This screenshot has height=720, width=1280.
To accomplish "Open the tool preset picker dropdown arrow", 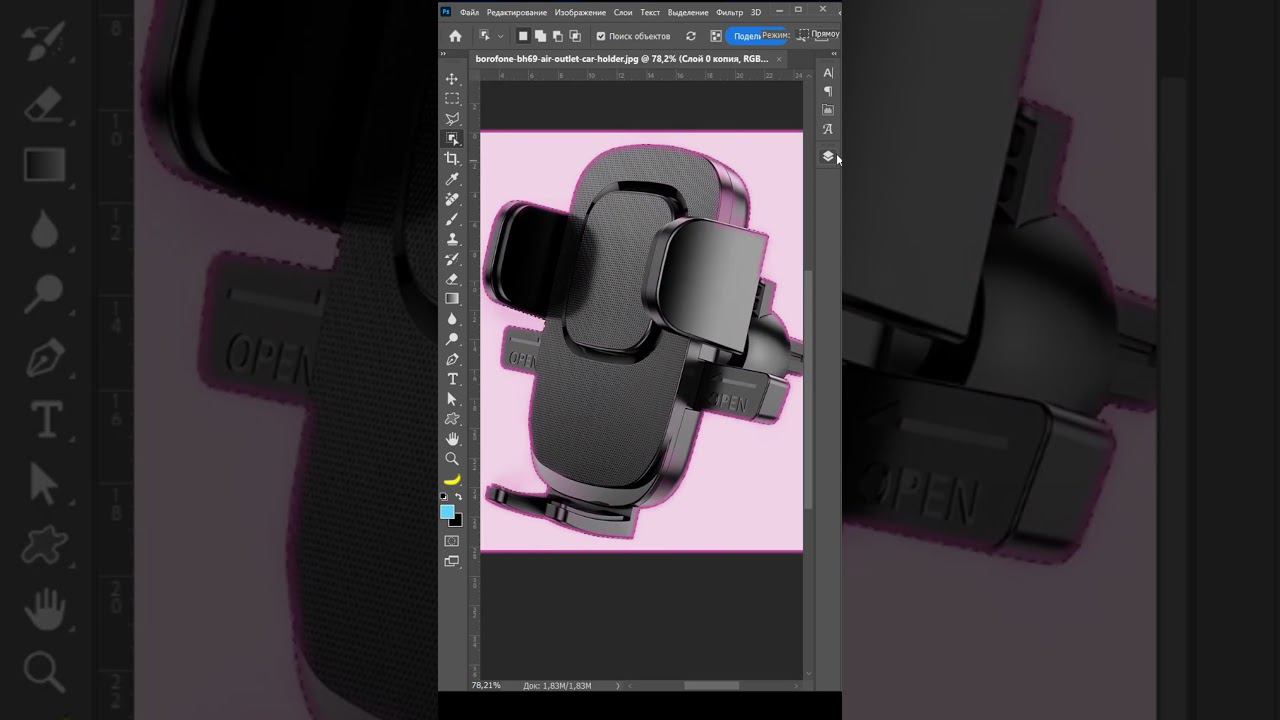I will (500, 36).
